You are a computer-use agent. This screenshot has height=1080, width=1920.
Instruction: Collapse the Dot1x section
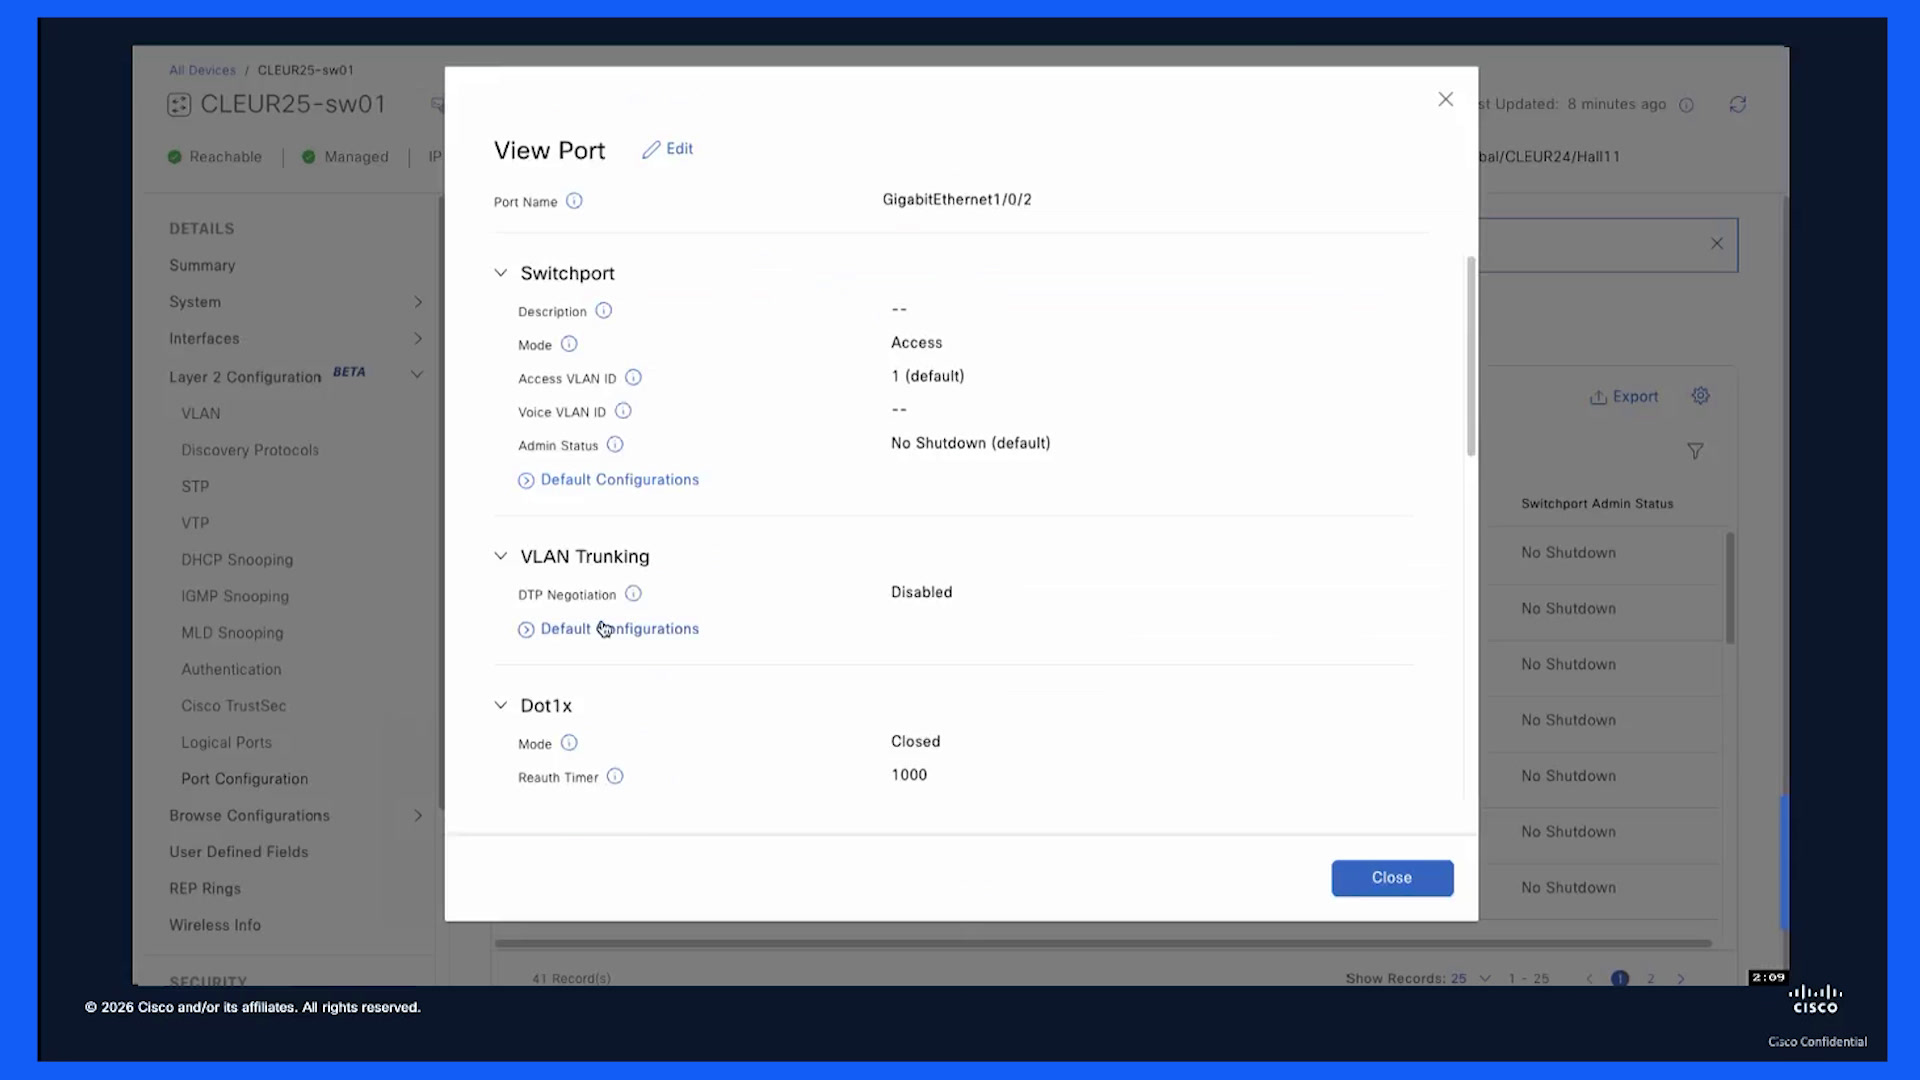(501, 705)
